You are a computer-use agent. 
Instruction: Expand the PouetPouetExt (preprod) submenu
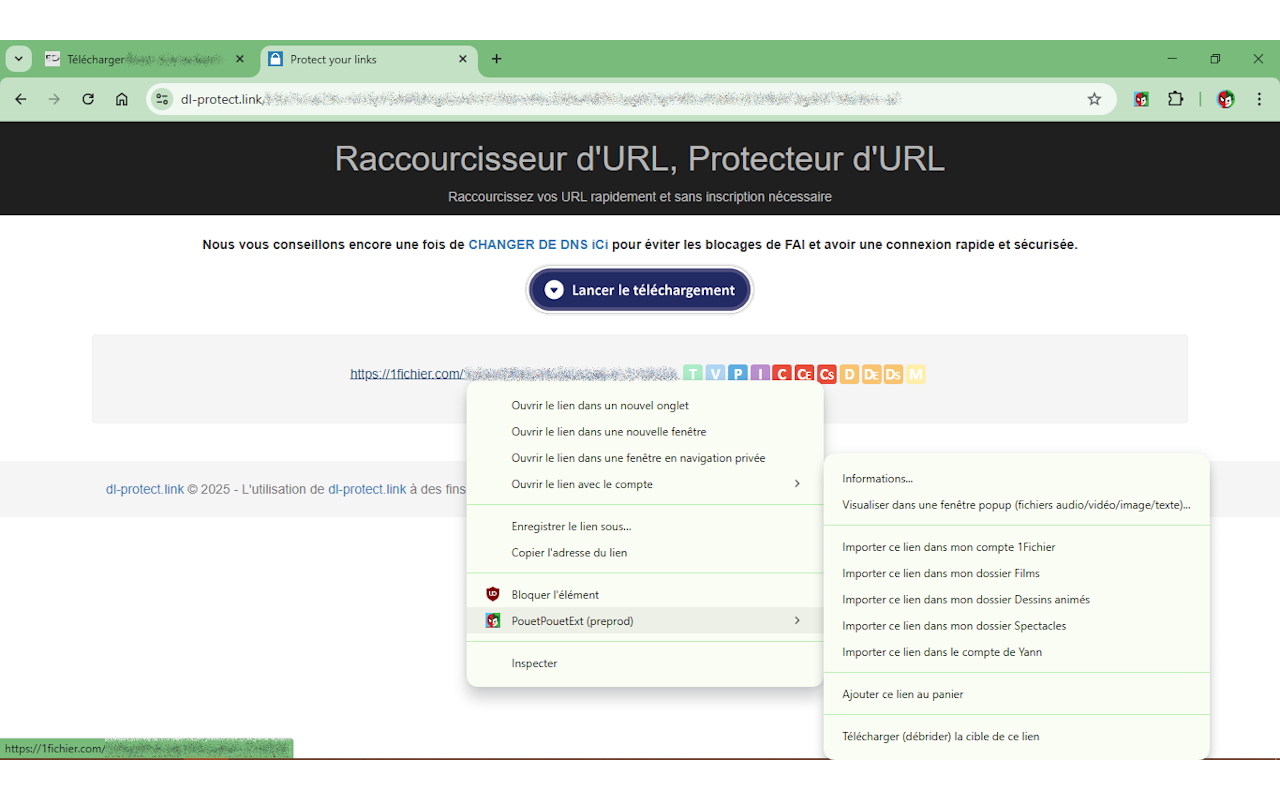coord(645,621)
